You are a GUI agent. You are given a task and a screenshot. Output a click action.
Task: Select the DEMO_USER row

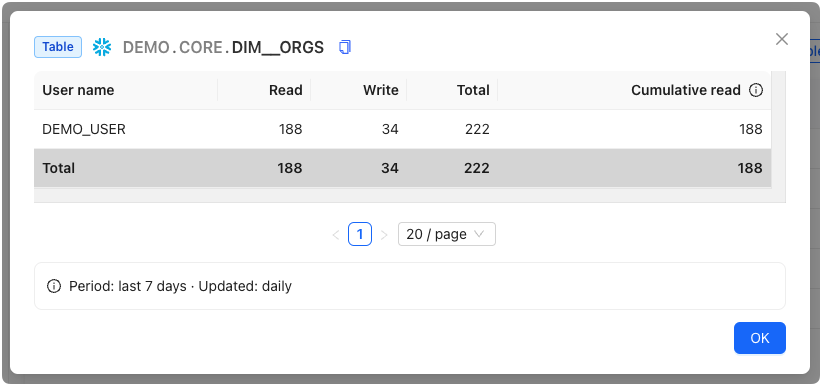(x=403, y=129)
